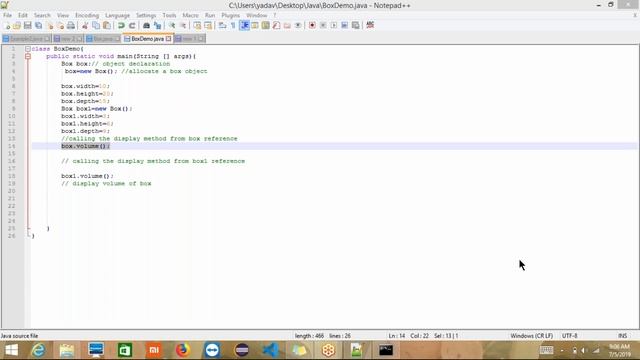Screen dimensions: 640x360
Task: Toggle file monitoring eye icon
Action: click(x=298, y=25)
